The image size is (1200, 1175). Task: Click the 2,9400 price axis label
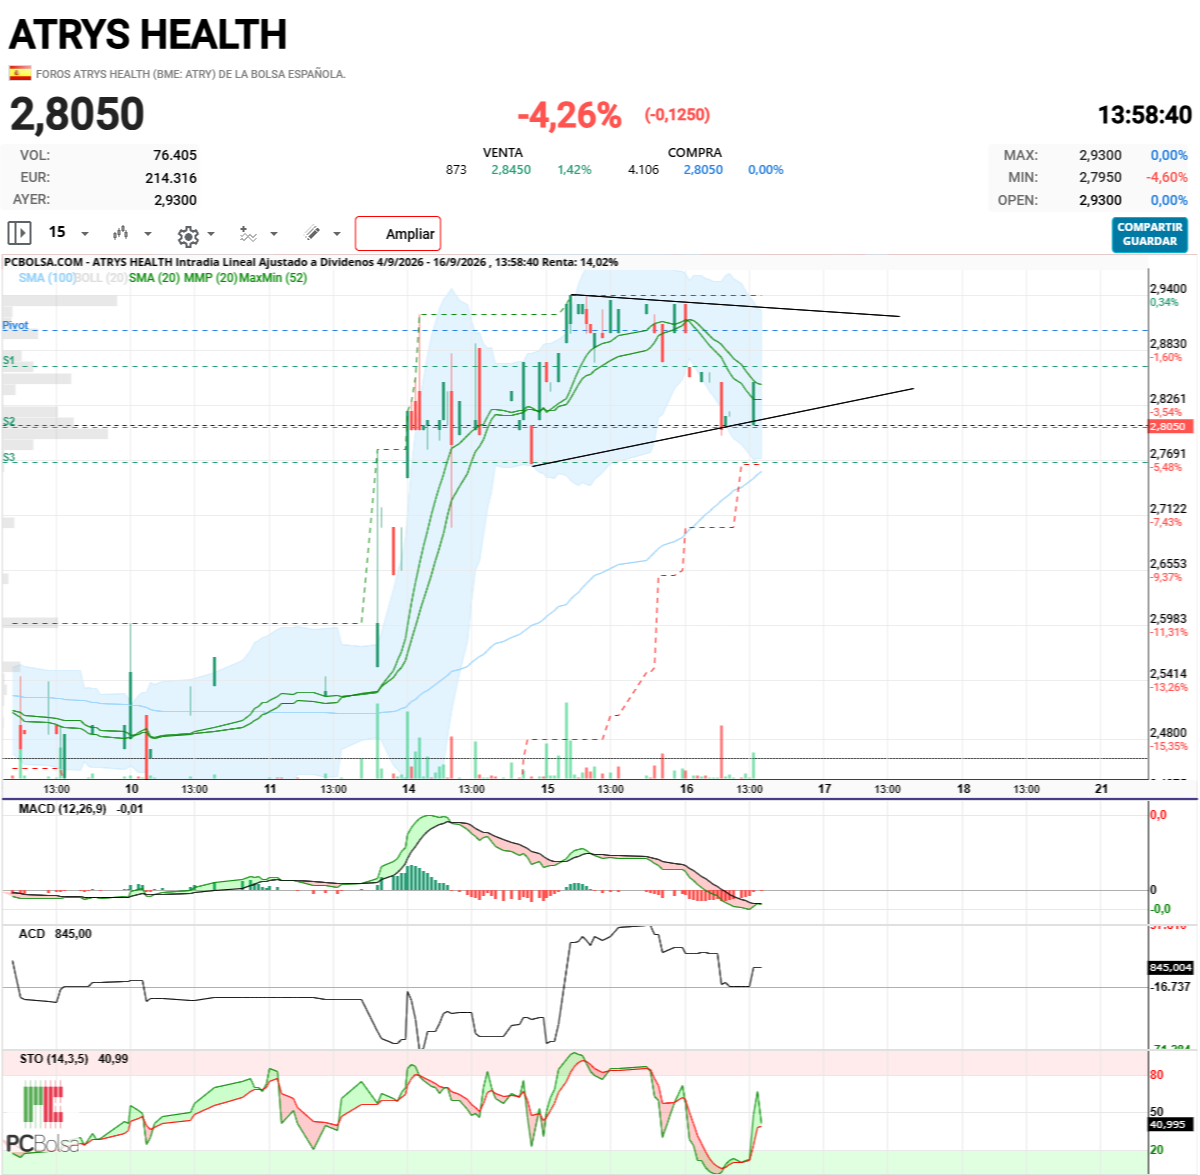click(1168, 288)
